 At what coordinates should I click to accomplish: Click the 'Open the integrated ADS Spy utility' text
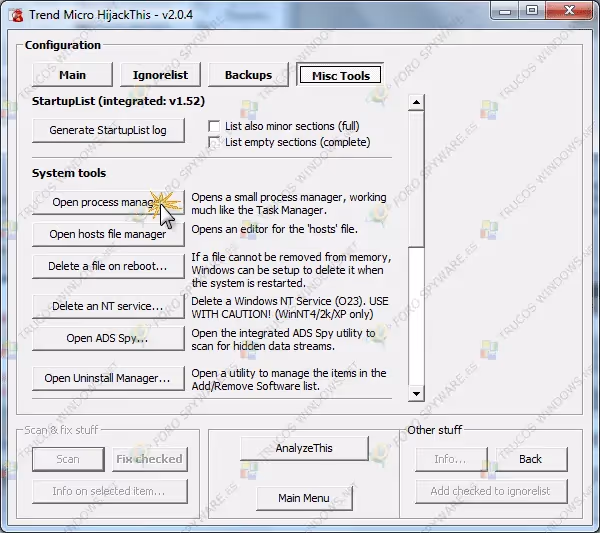click(x=283, y=340)
